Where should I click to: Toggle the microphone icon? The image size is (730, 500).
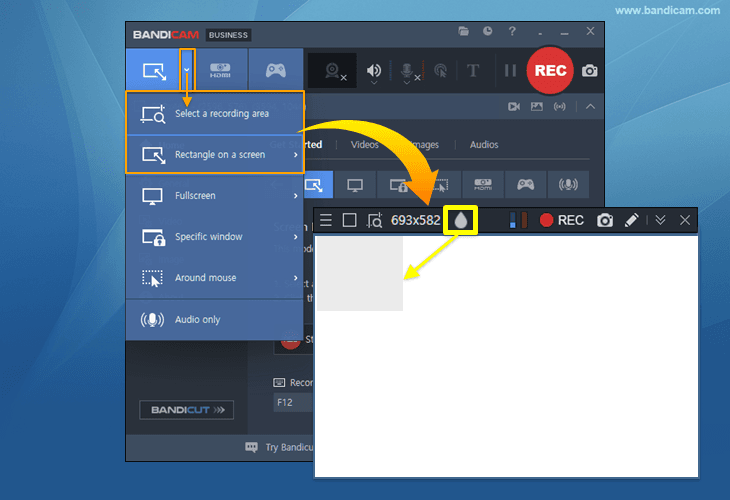(408, 71)
